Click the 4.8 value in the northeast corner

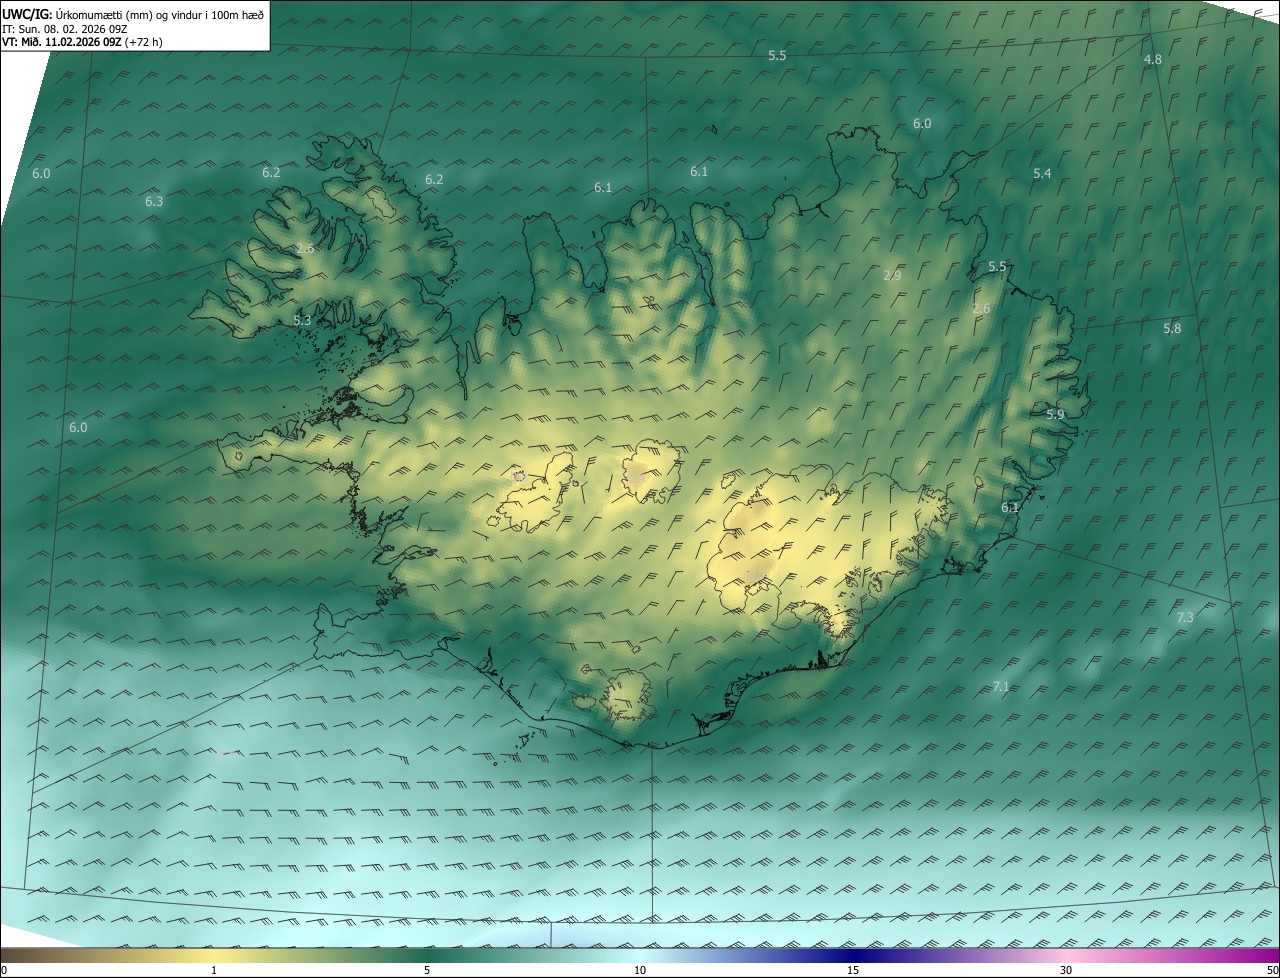pyautogui.click(x=1152, y=59)
